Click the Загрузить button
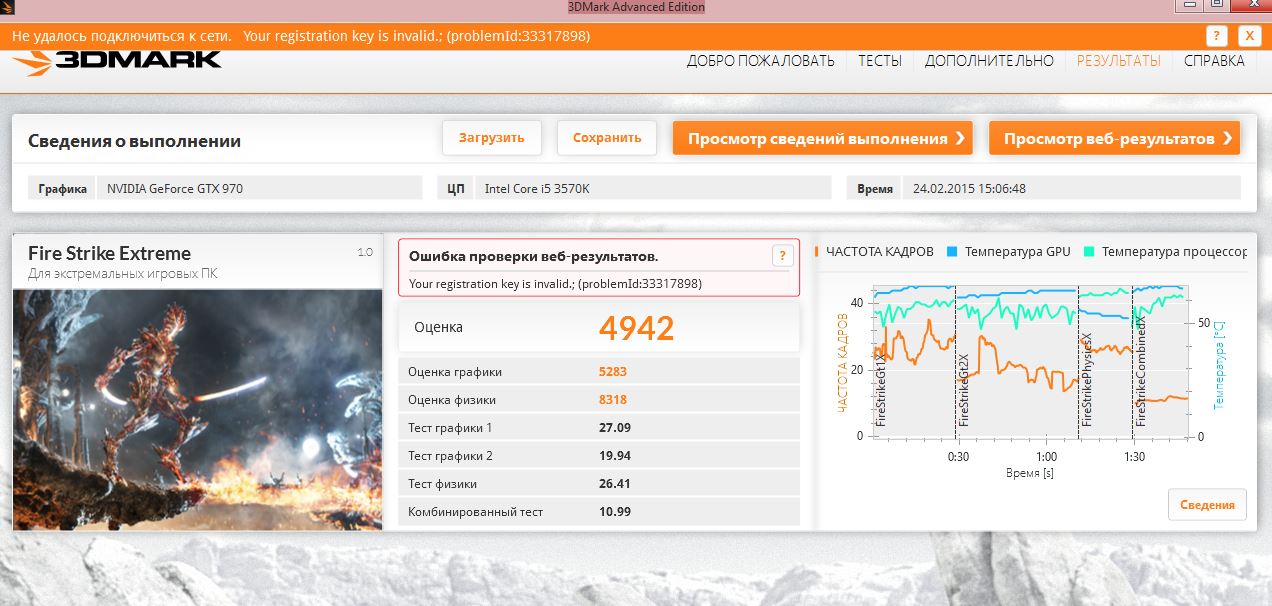 click(491, 138)
